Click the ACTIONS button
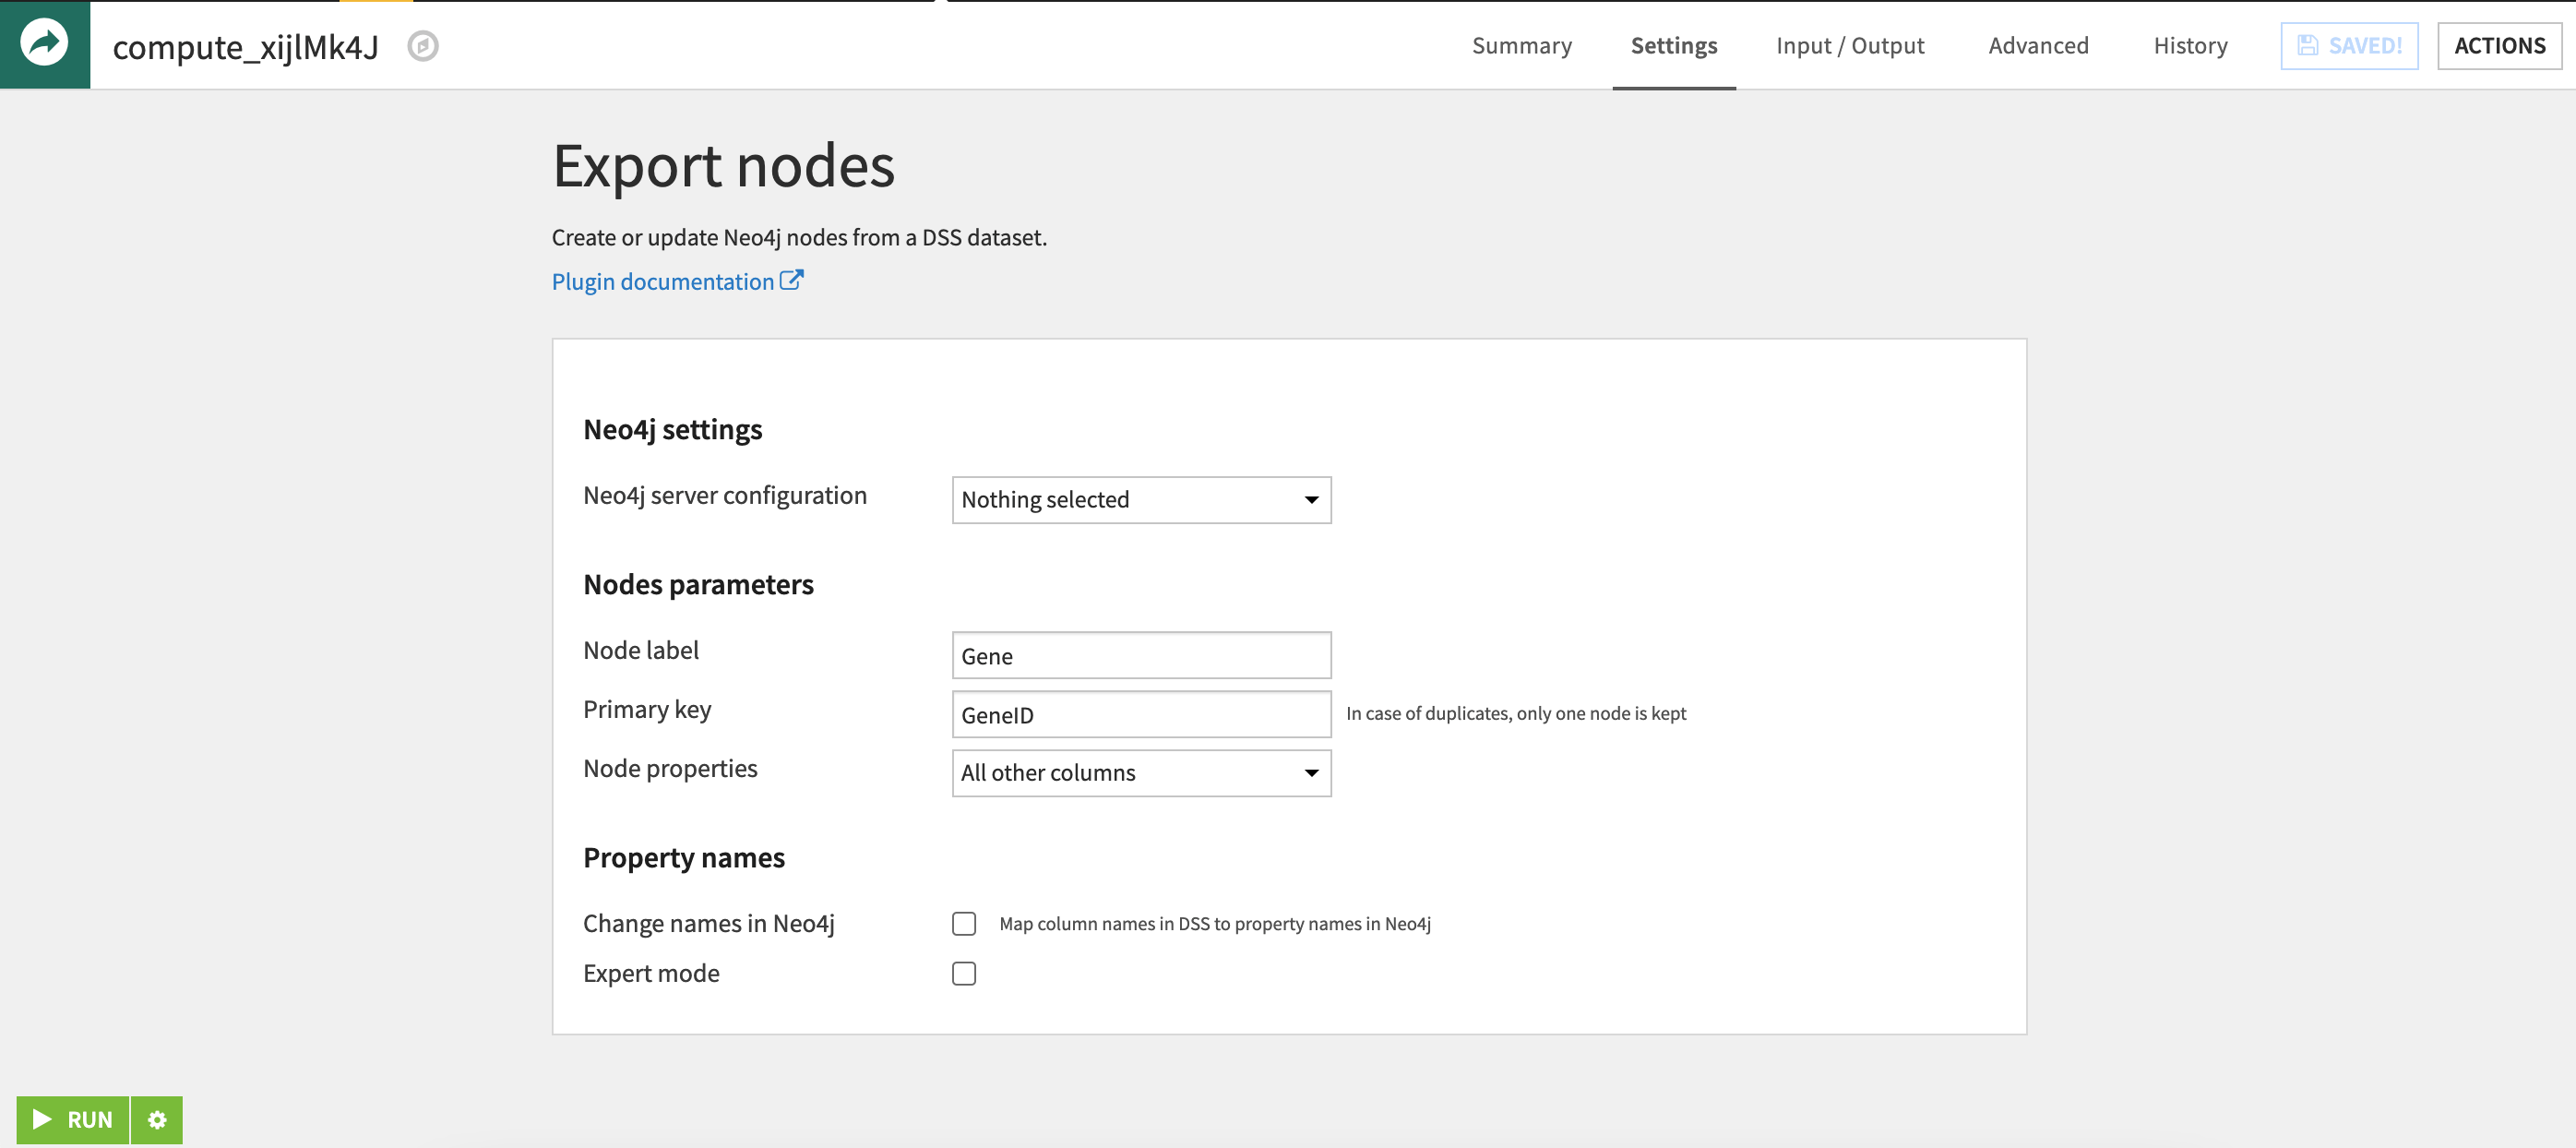 pos(2499,46)
